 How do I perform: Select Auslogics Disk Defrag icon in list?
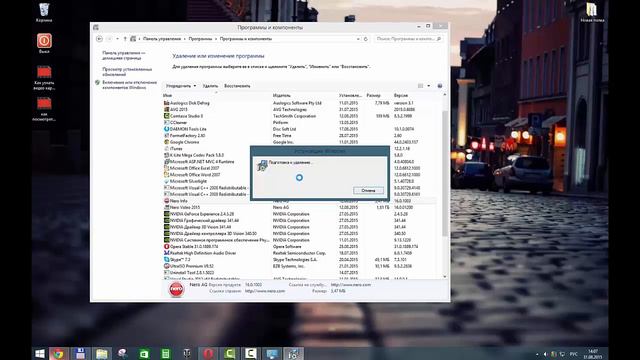pyautogui.click(x=167, y=103)
